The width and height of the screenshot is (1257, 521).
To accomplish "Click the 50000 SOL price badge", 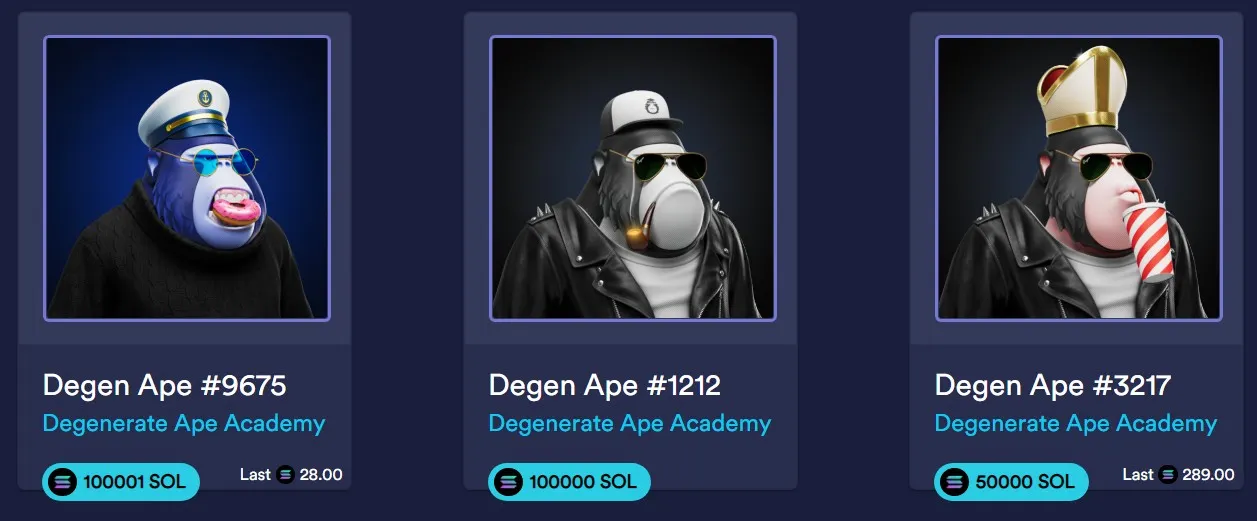I will (1010, 482).
